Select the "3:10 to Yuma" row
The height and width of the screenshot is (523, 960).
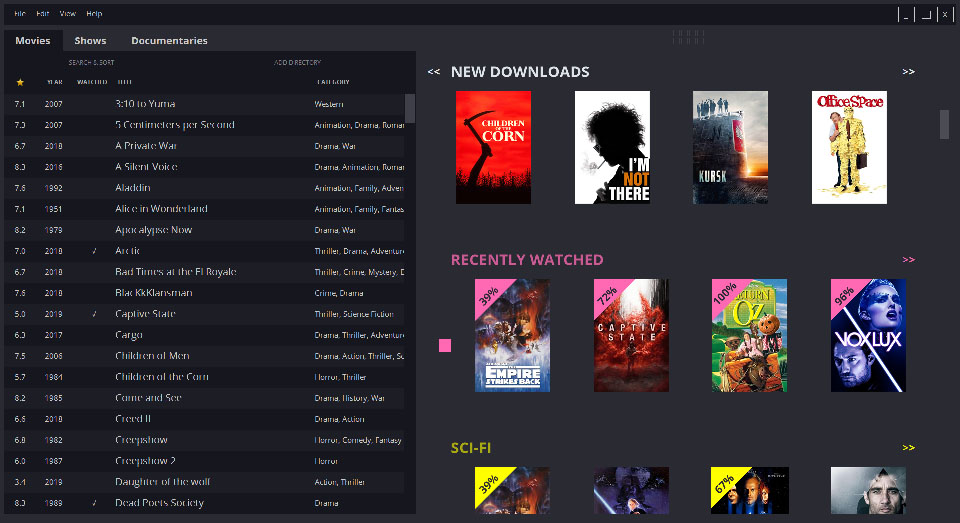[x=204, y=104]
